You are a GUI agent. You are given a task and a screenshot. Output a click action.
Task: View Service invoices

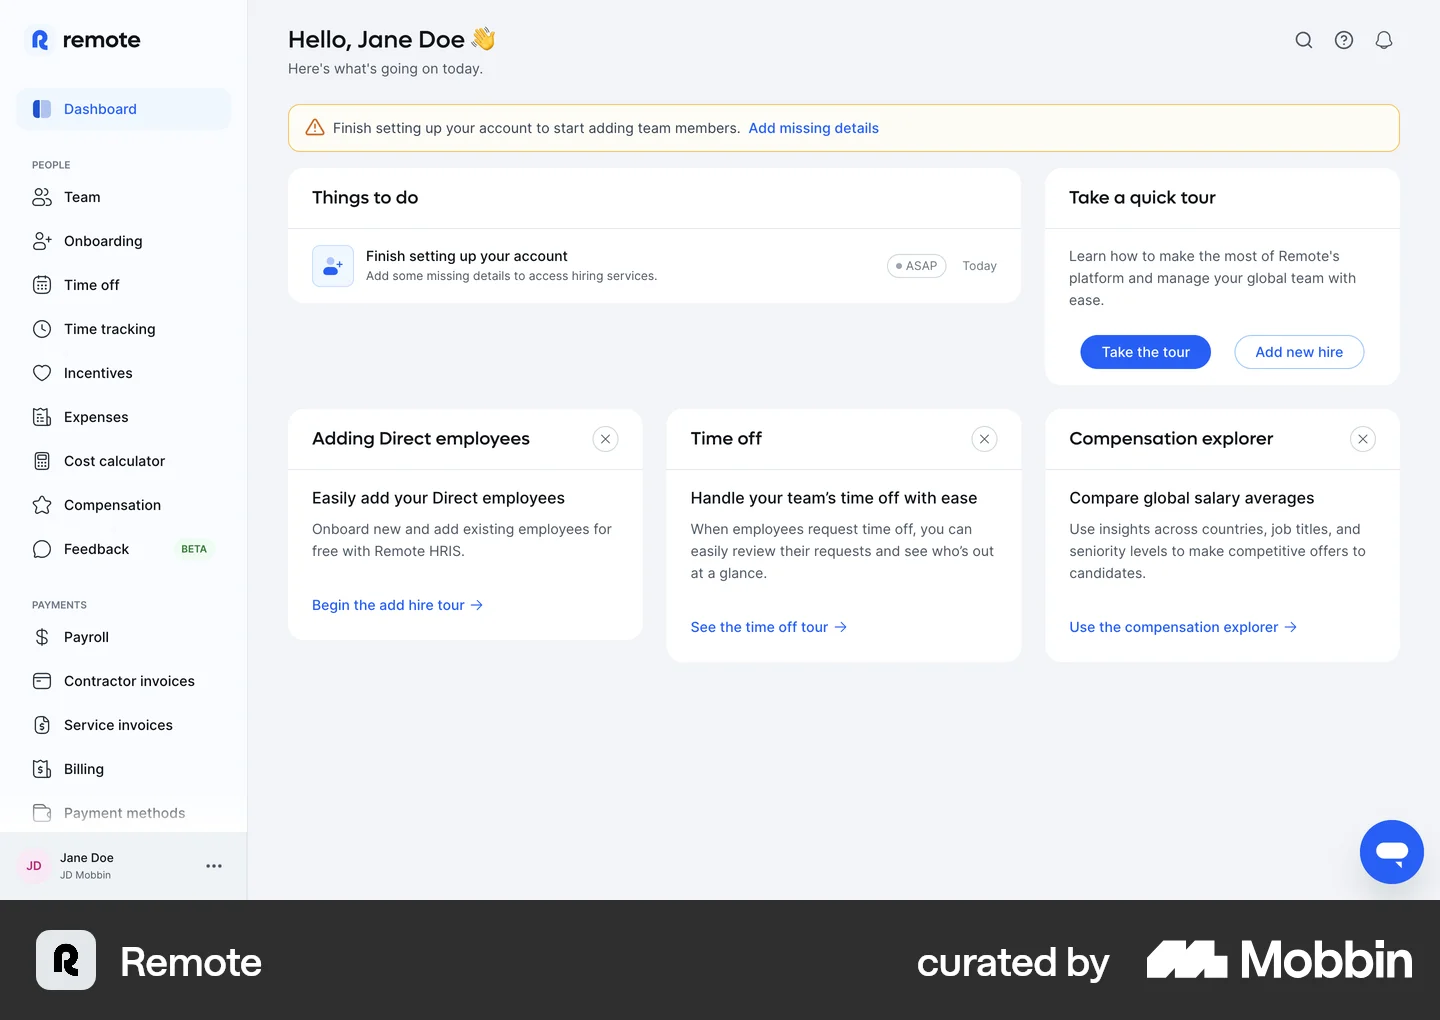123,725
